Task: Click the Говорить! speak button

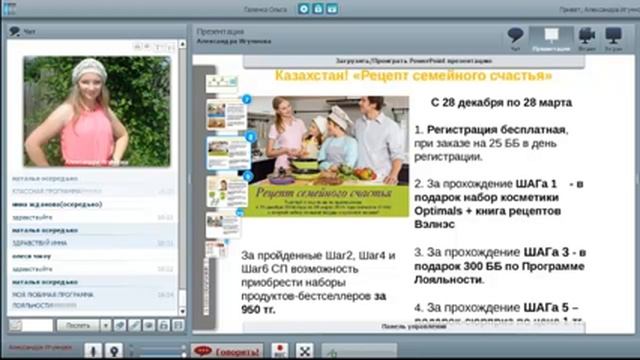Action: pyautogui.click(x=227, y=351)
